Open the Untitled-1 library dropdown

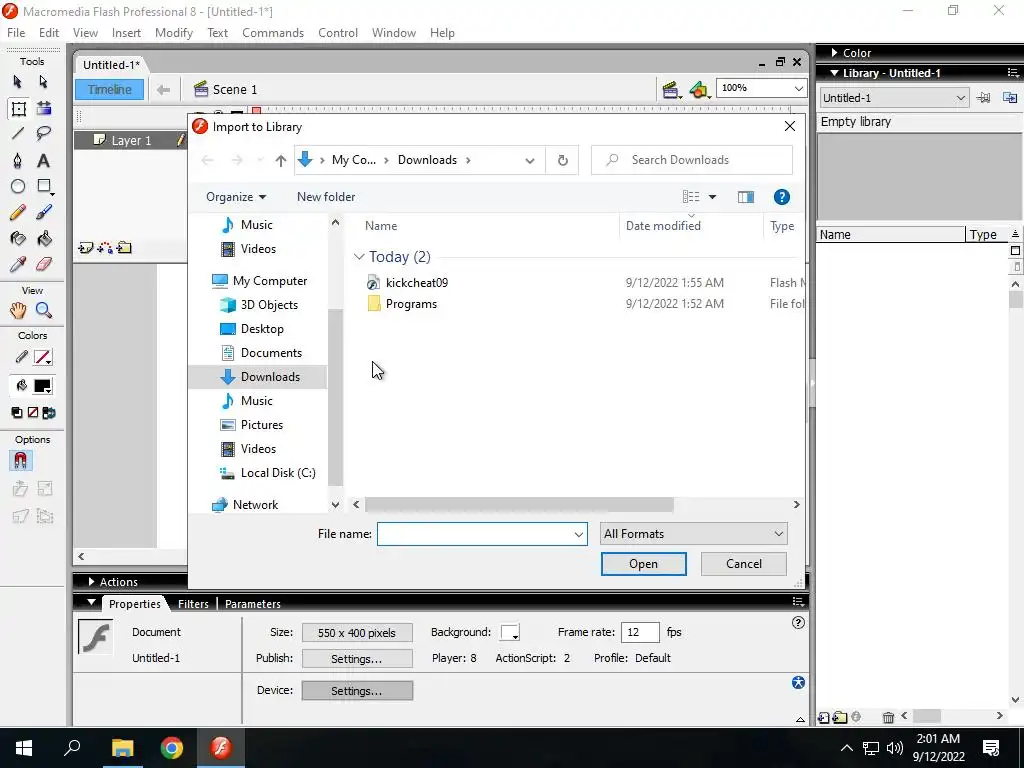[894, 98]
